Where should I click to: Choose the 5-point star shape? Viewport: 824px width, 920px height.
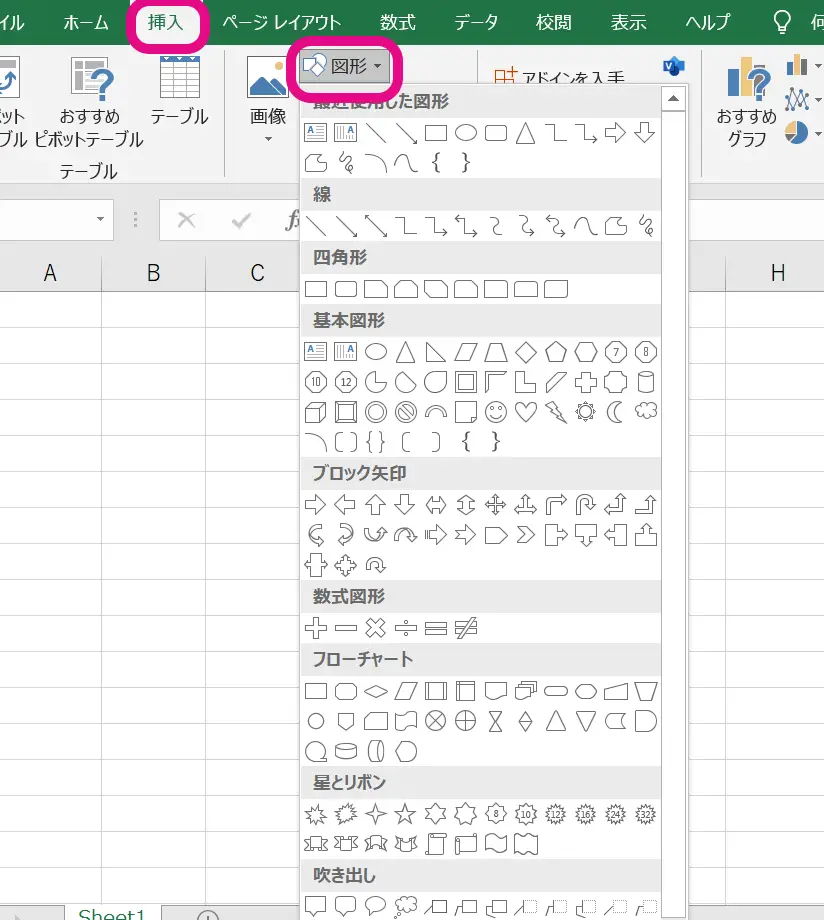(x=405, y=813)
